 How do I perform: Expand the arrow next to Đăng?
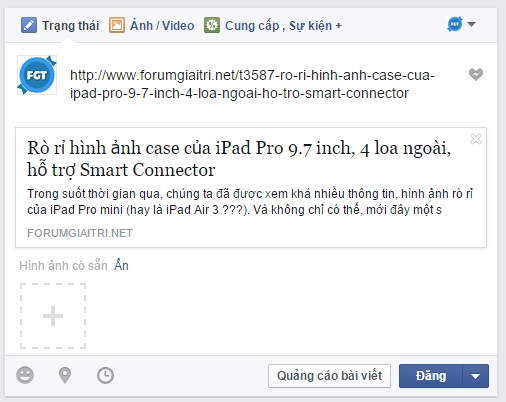(476, 376)
